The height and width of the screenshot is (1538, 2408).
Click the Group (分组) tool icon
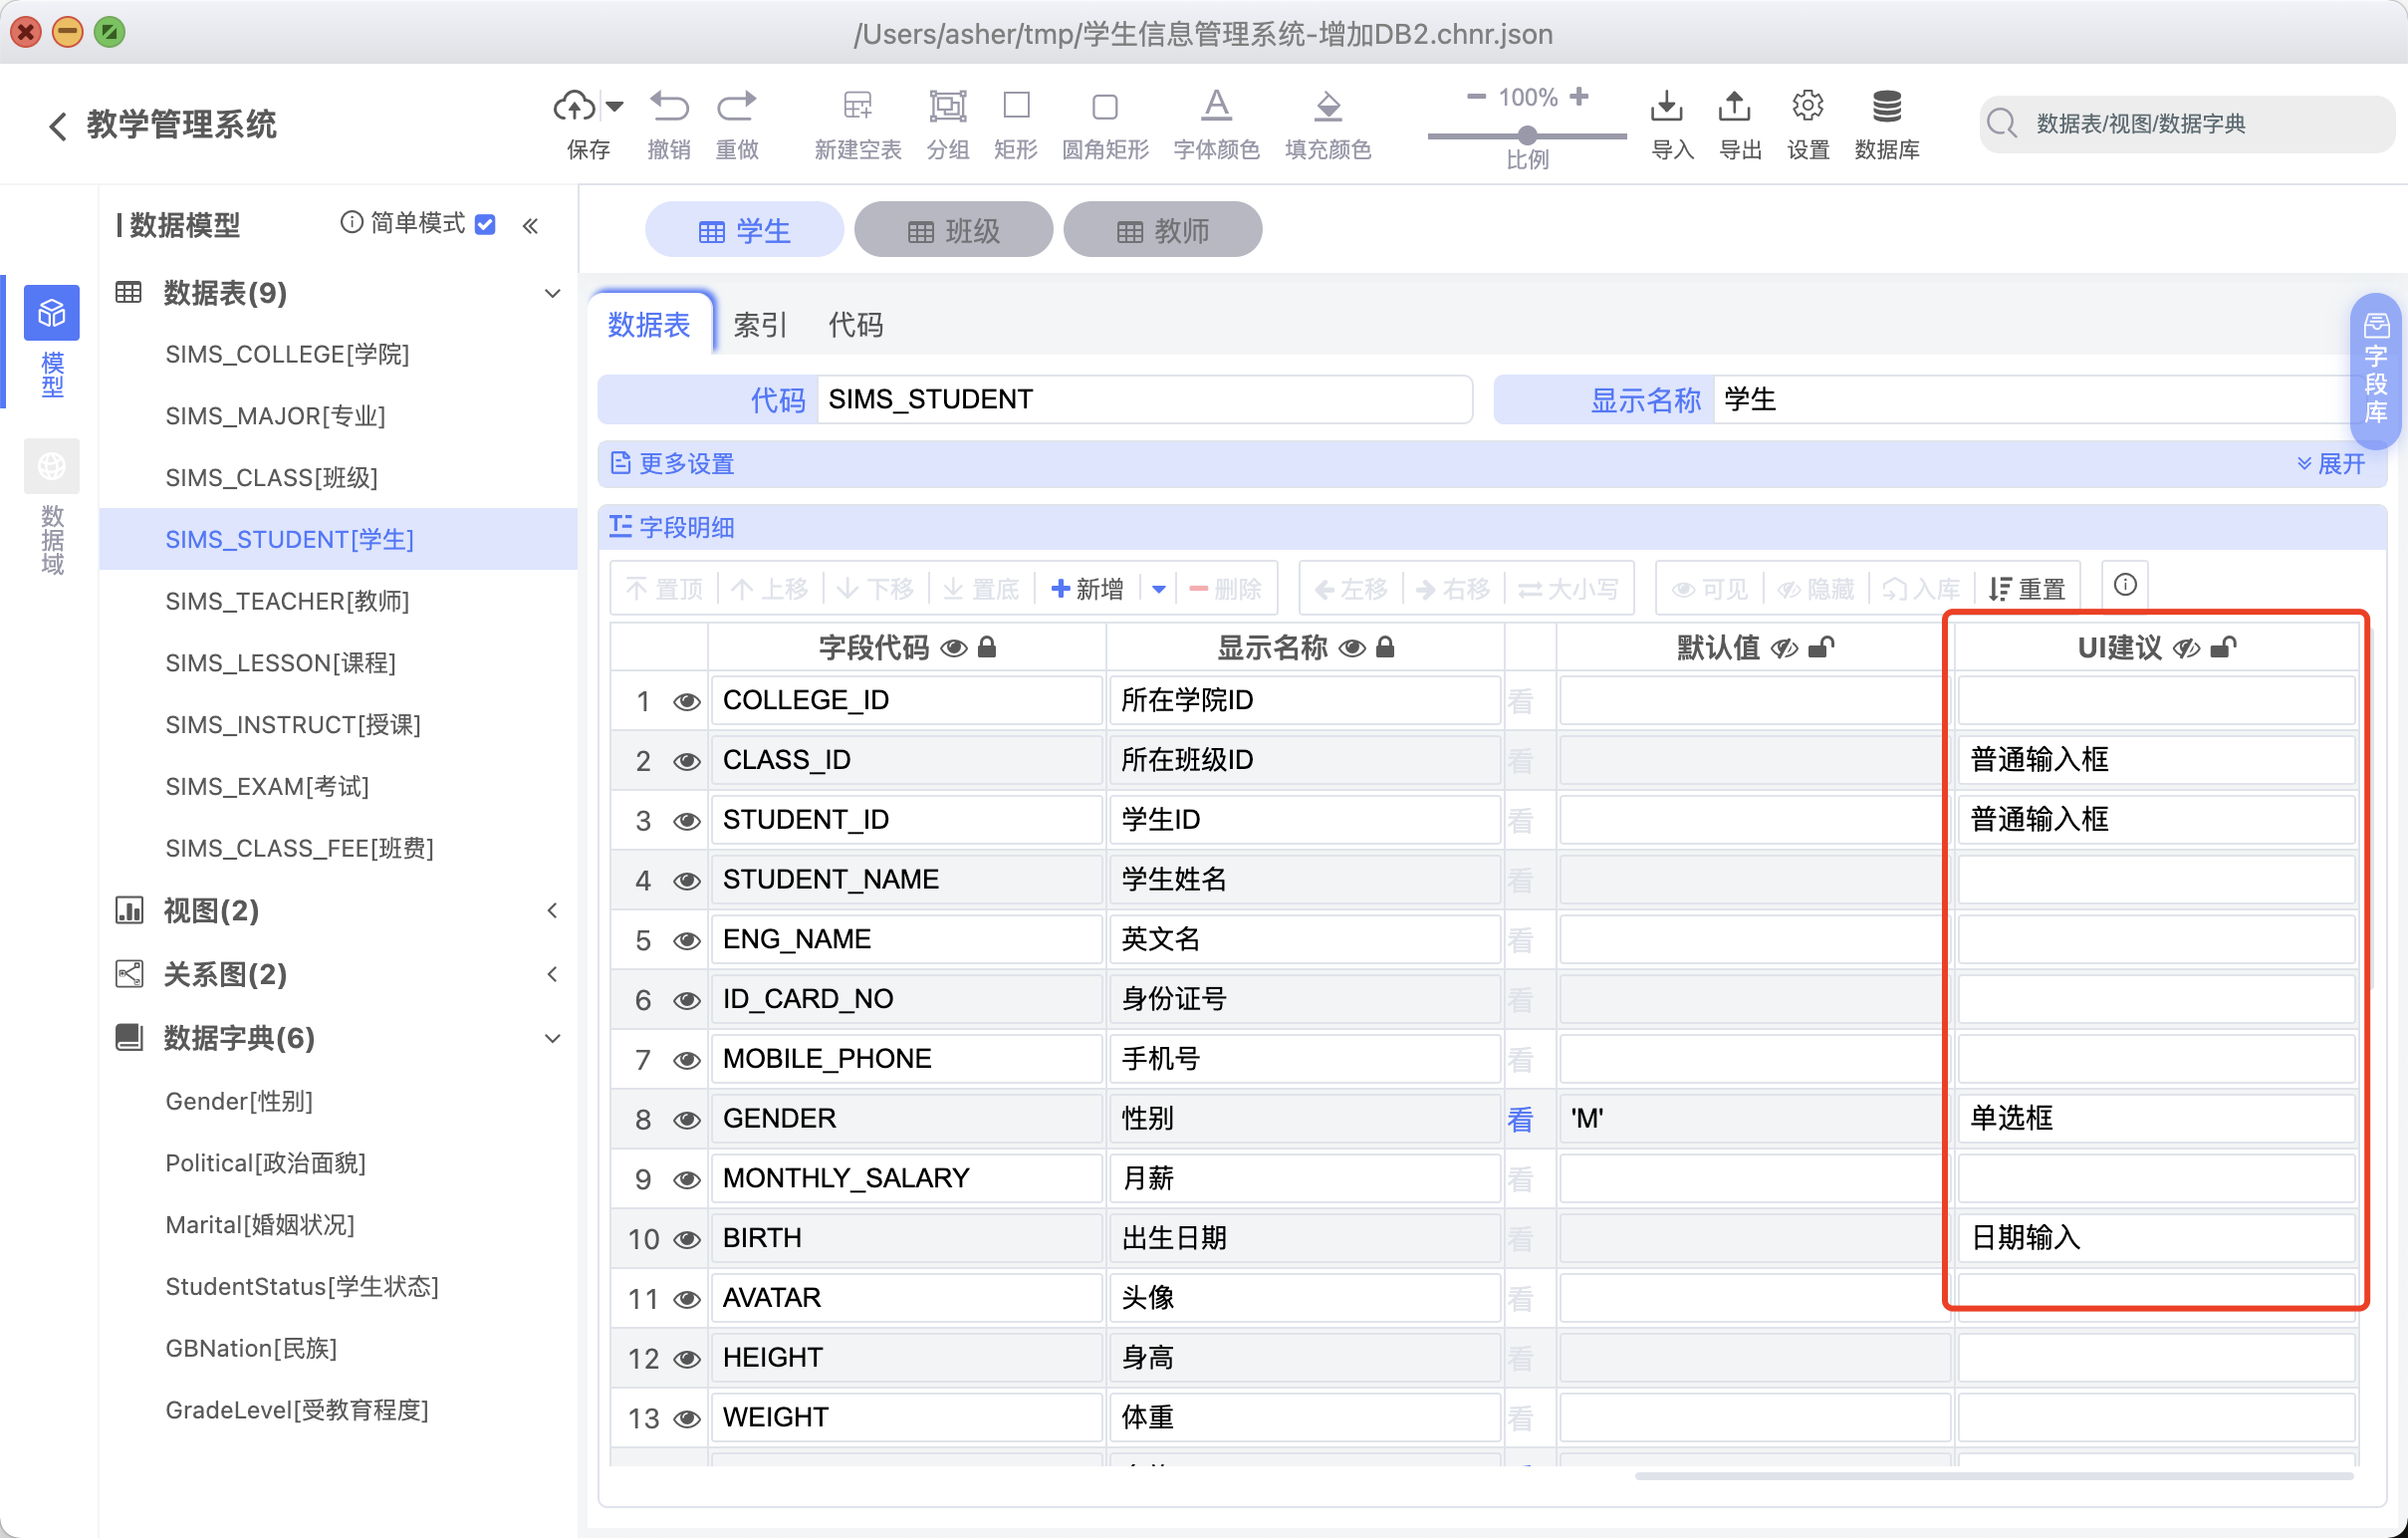pos(948,105)
